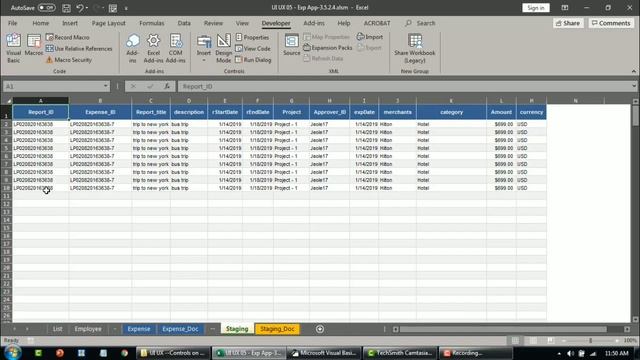Open Share Workbook (Legacy)
This screenshot has height=360, width=640.
pos(415,48)
